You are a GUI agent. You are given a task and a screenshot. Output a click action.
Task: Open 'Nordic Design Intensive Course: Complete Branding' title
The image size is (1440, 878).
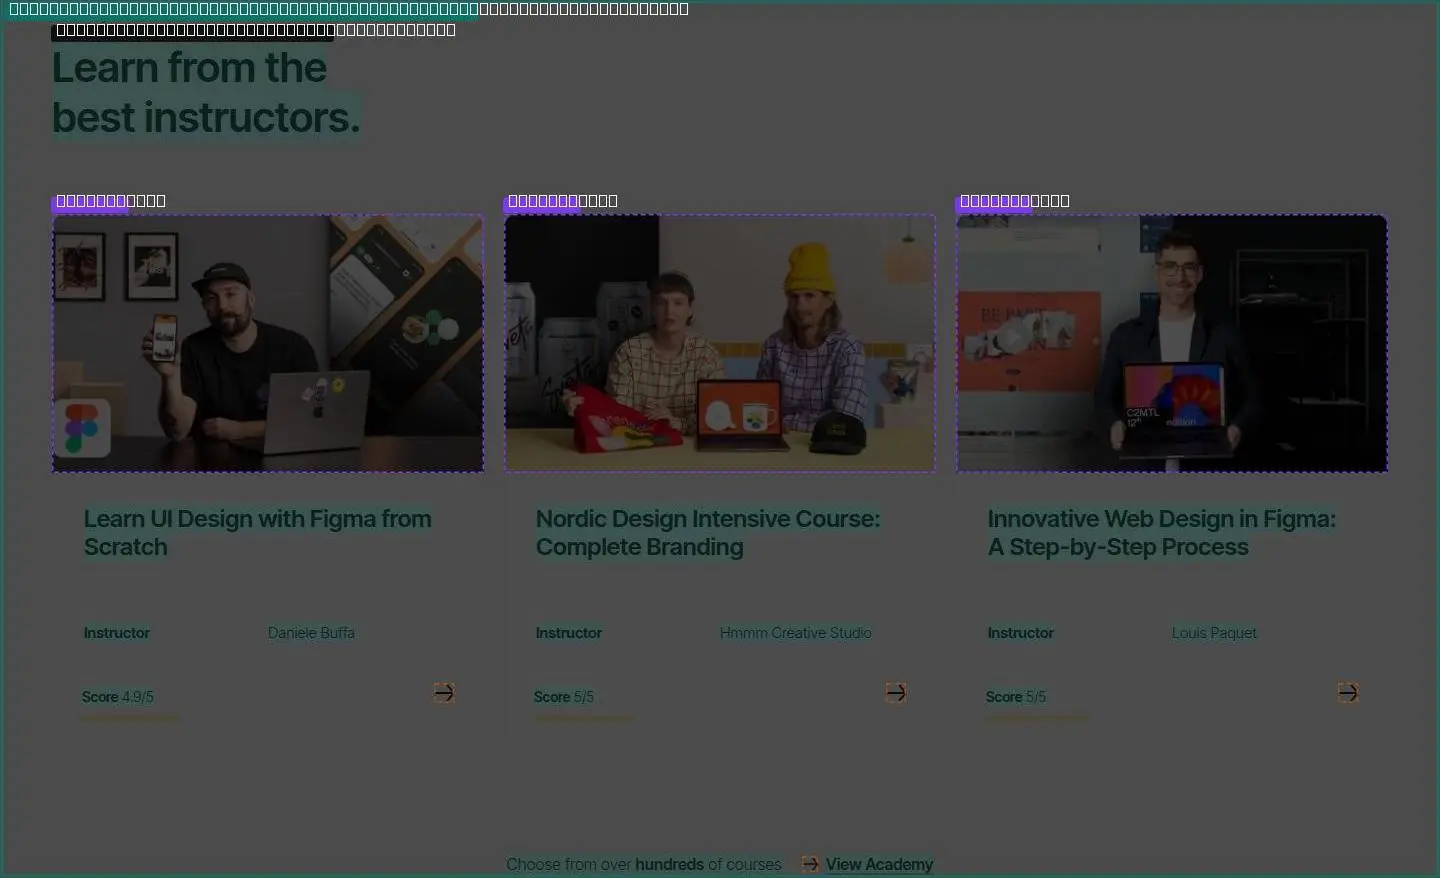coord(708,533)
